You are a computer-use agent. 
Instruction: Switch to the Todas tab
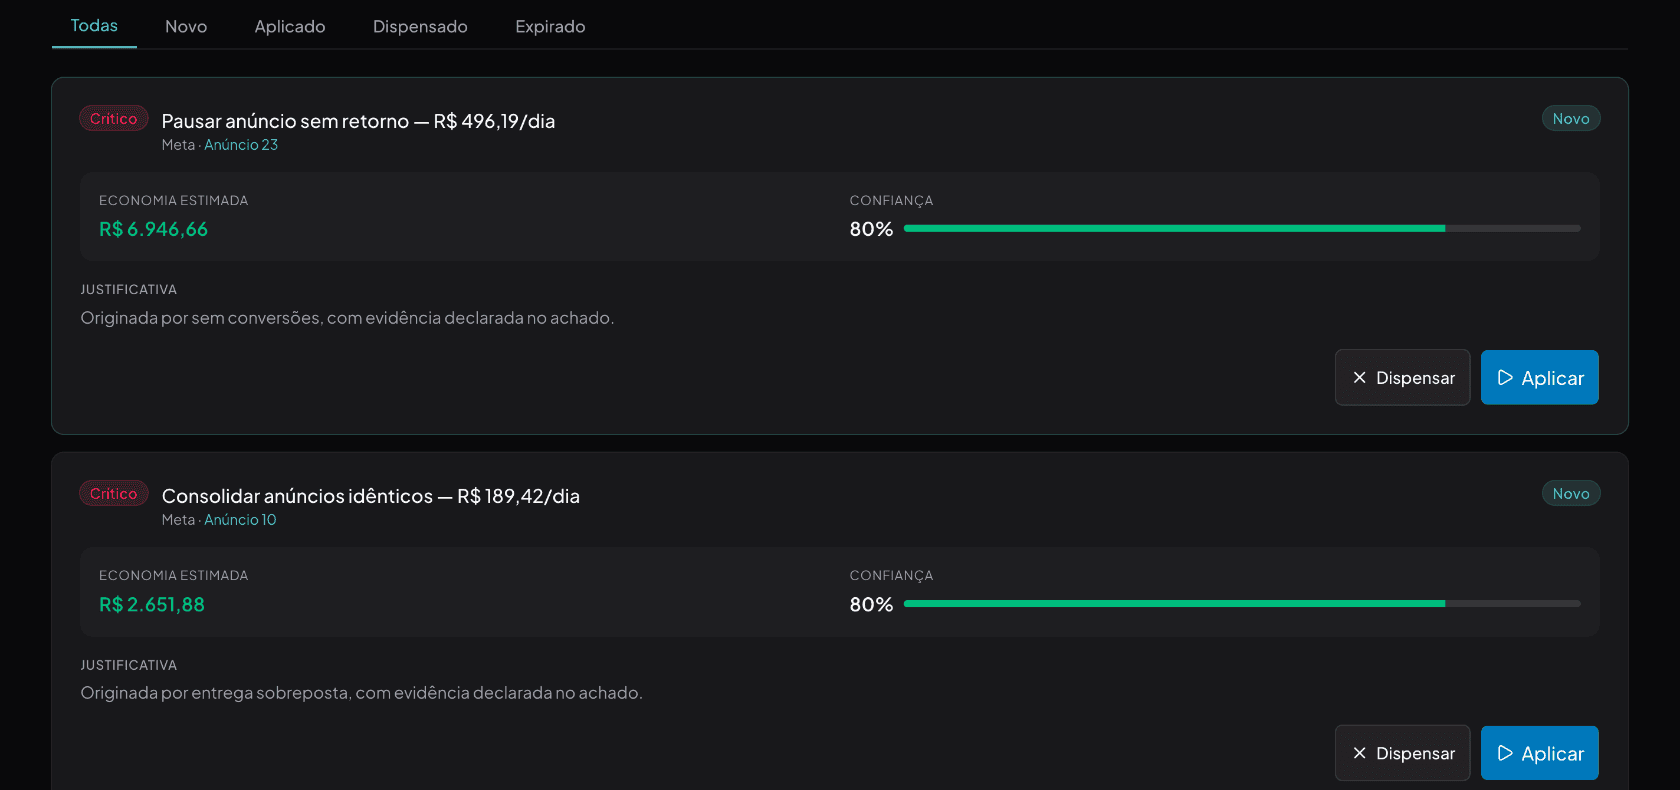coord(94,26)
